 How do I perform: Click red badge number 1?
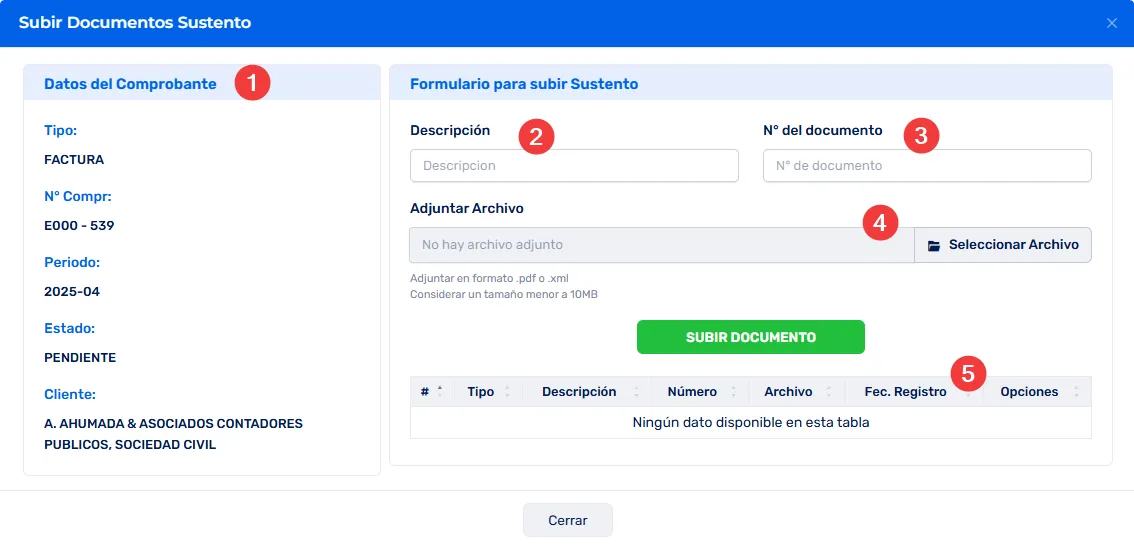point(252,83)
